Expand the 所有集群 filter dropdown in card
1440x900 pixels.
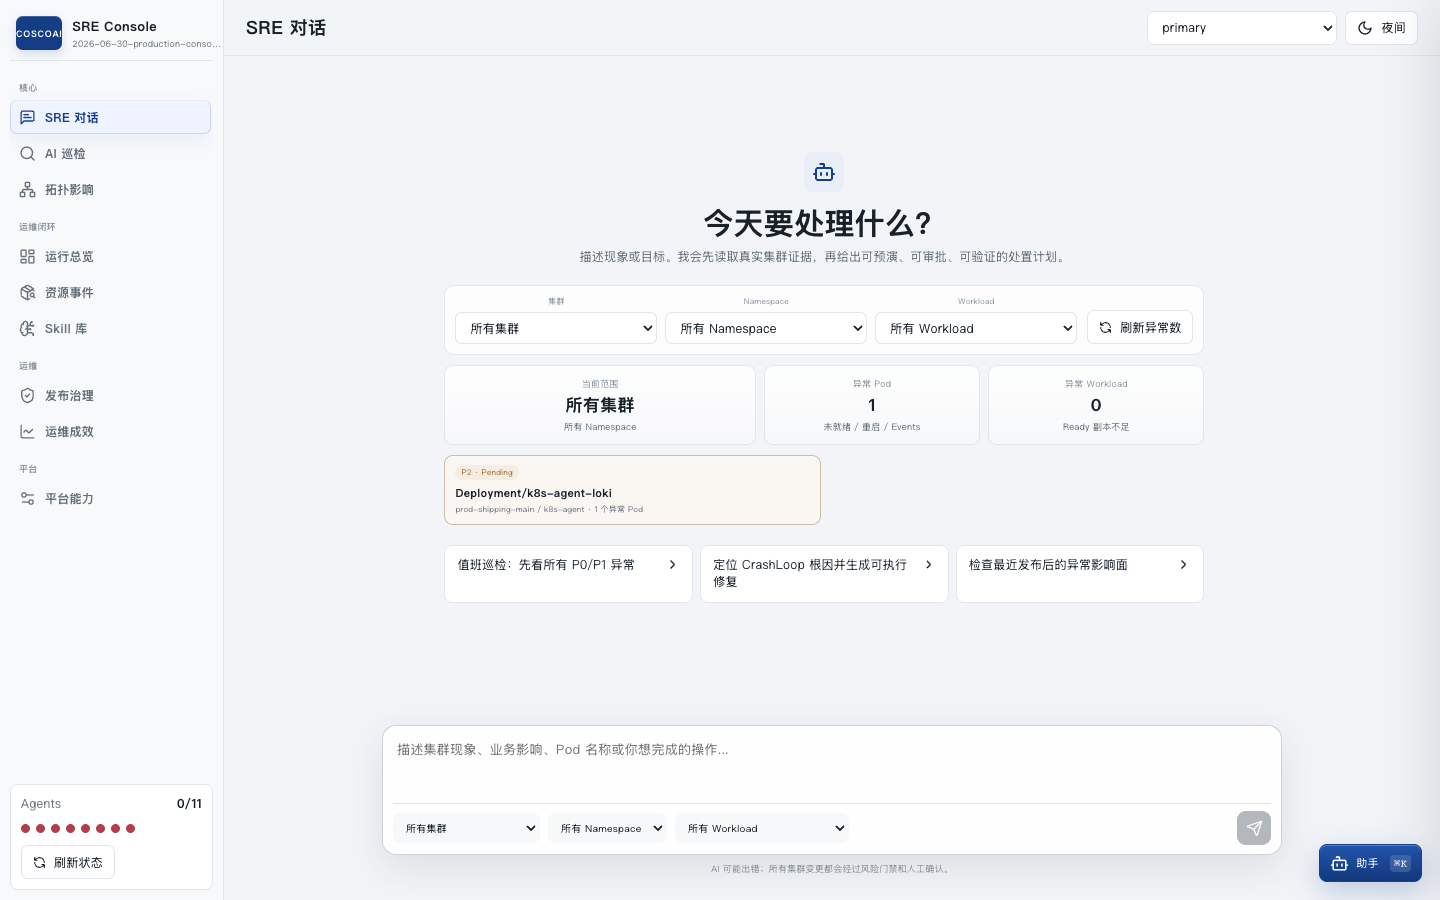tap(556, 328)
